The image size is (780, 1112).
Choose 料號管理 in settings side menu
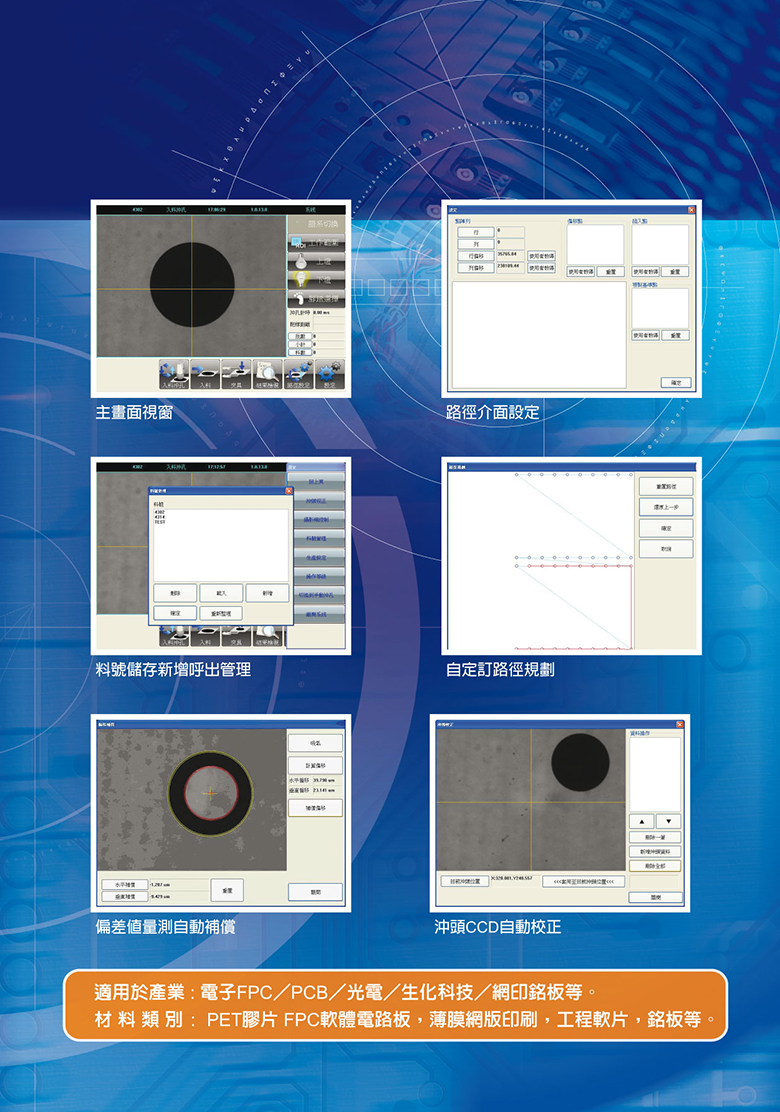tap(316, 538)
